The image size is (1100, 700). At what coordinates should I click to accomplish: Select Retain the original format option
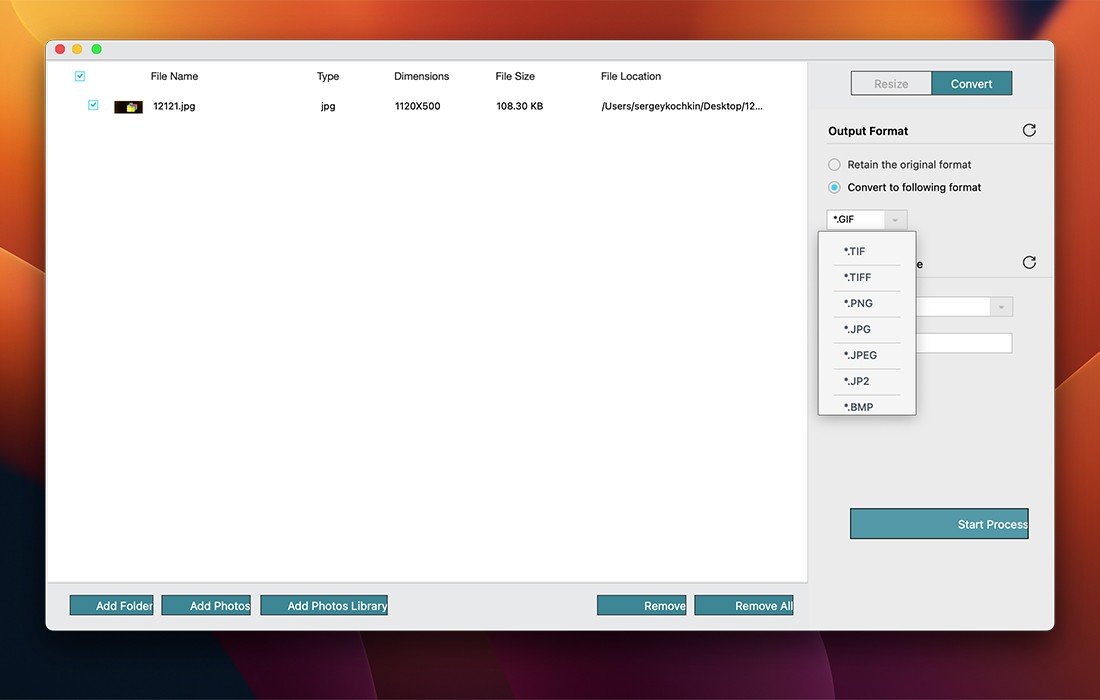[834, 165]
